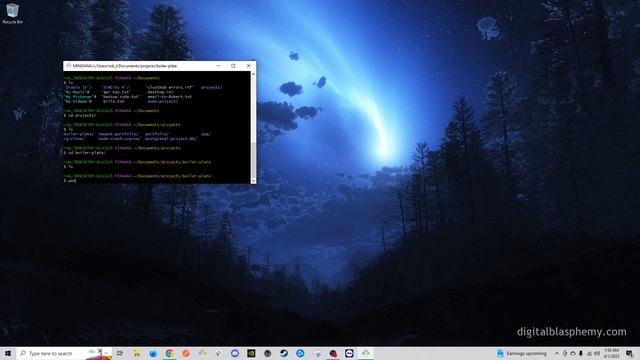
Task: Select the active Git Bash taskbar icon
Action: pos(365,353)
